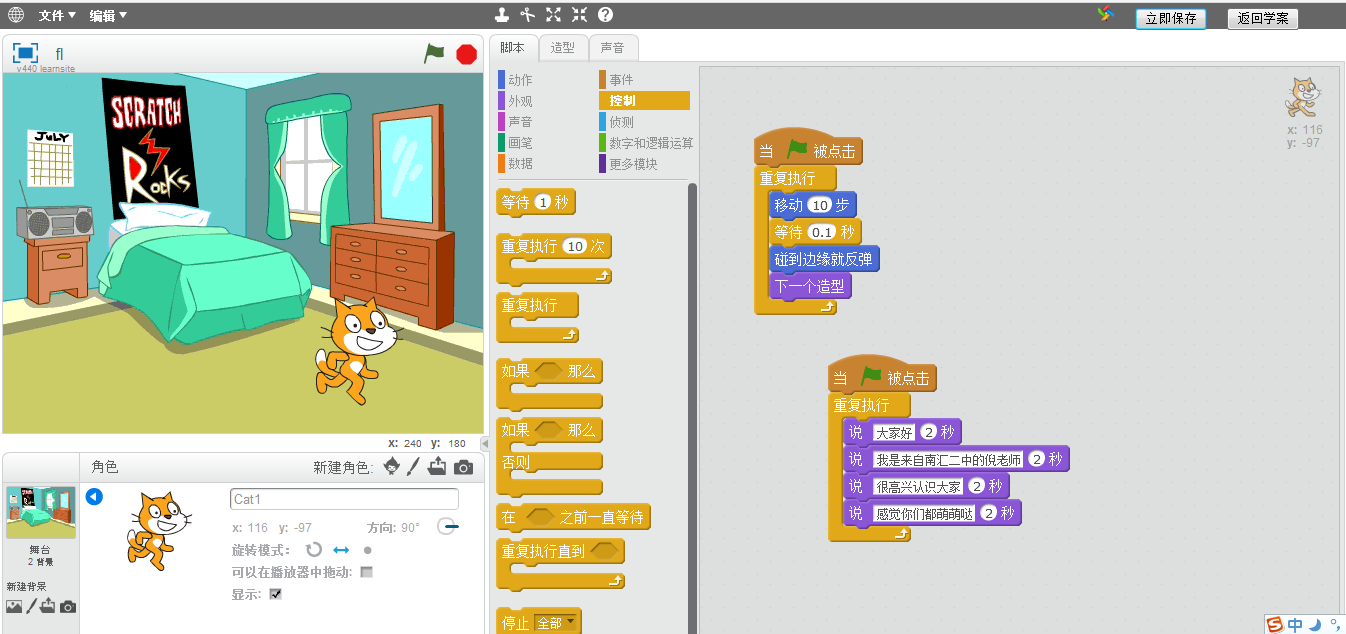Image resolution: width=1346 pixels, height=634 pixels.
Task: Paint a new sprite icon
Action: coord(413,467)
